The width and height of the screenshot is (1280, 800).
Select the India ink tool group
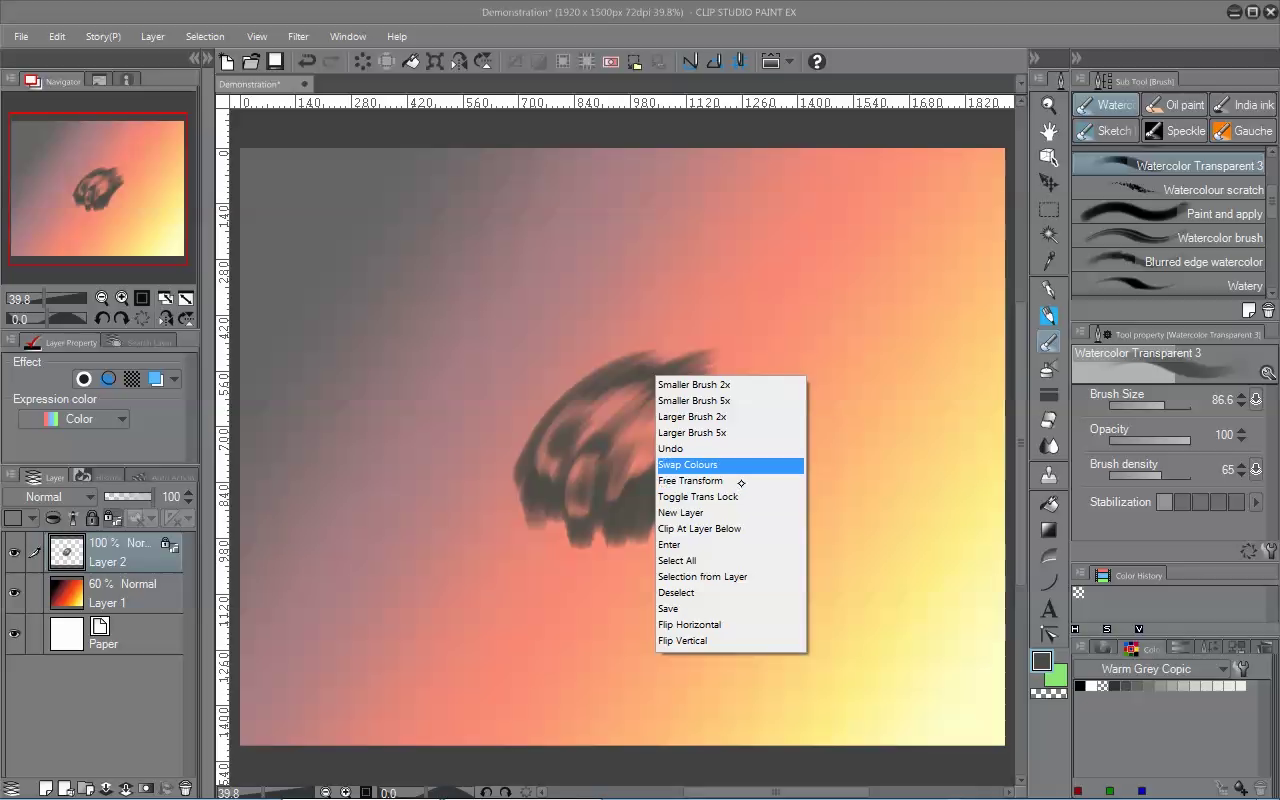(1243, 104)
